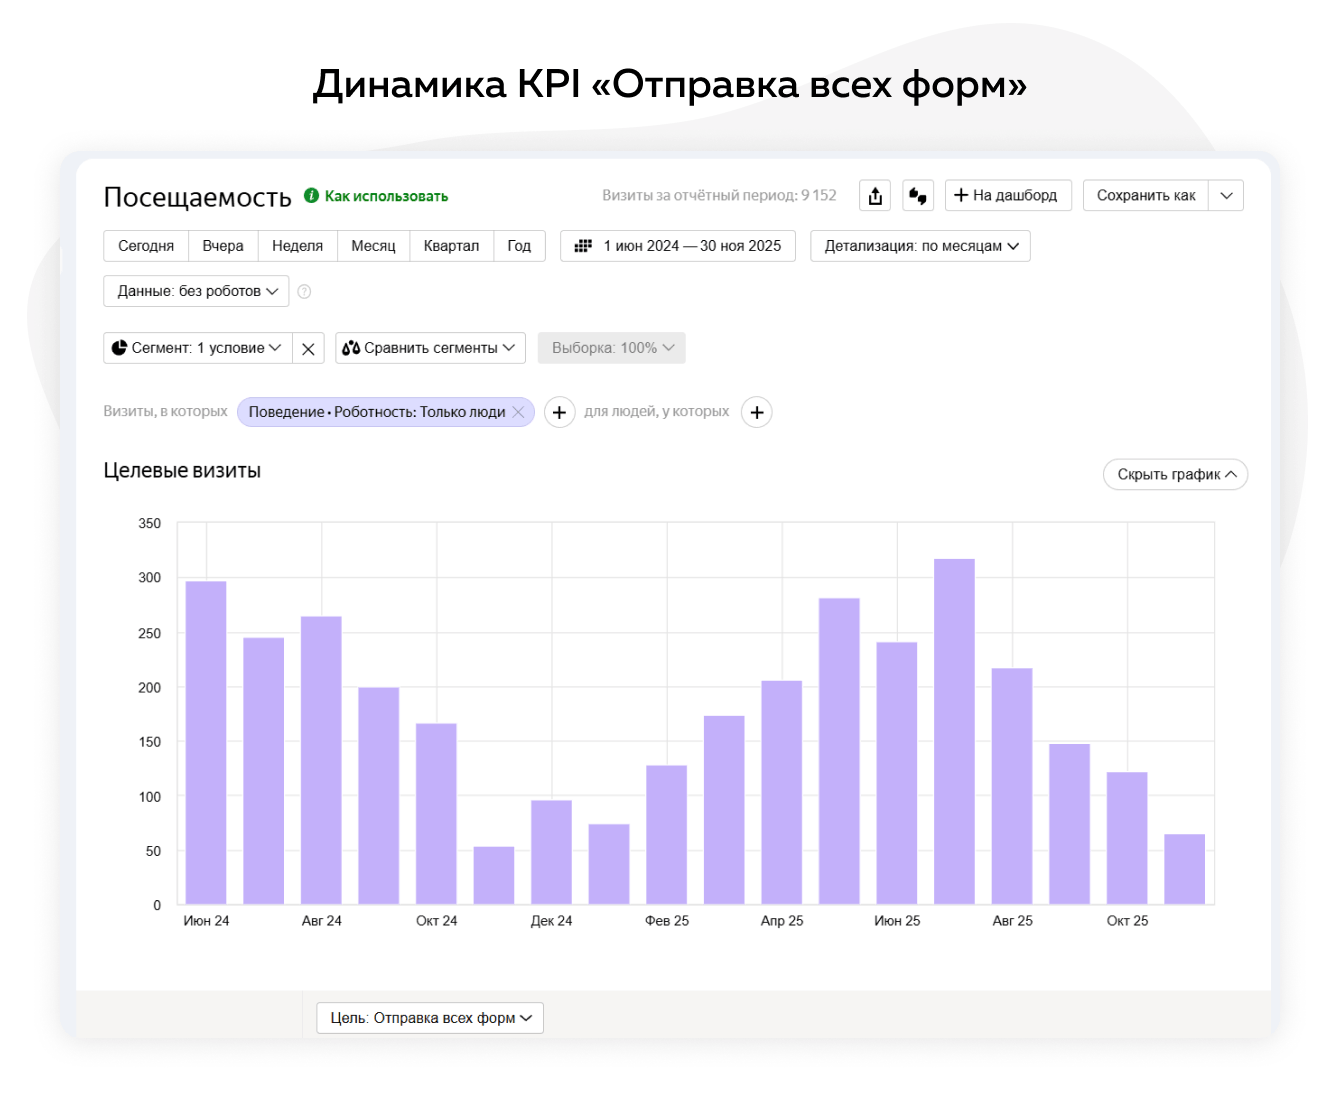Open the 'Данные: без роботов' dropdown
This screenshot has height=1098, width=1340.
pos(196,291)
